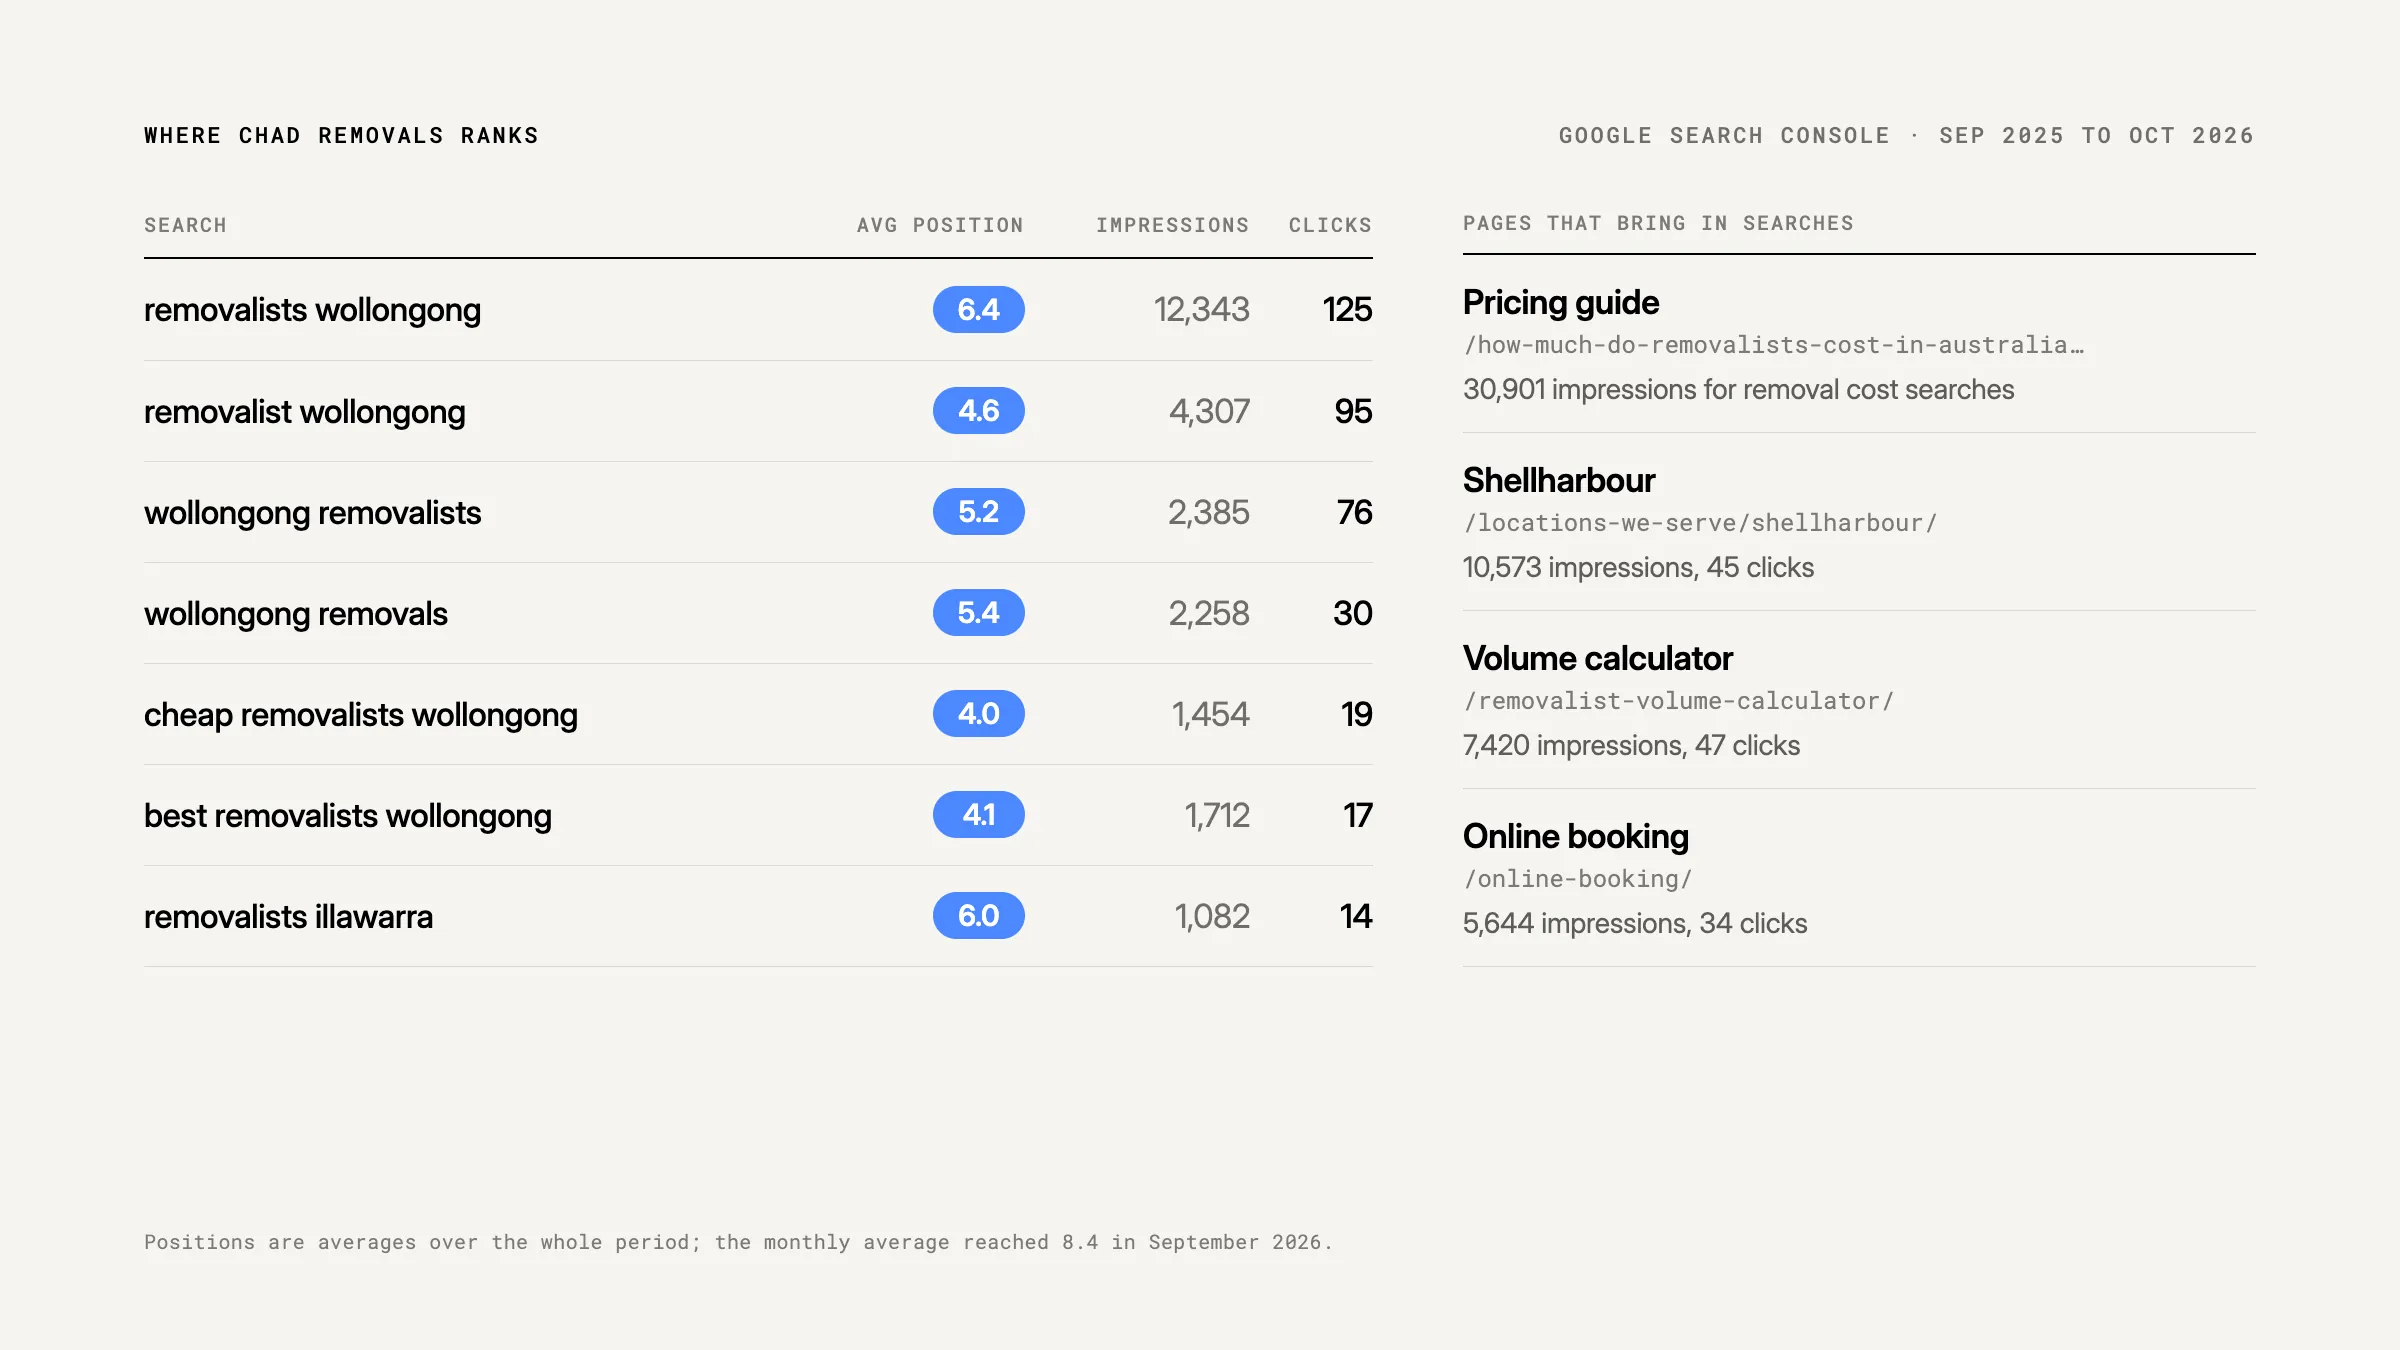This screenshot has width=2400, height=1350.
Task: Click the 12,343 impressions value
Action: click(x=1201, y=310)
